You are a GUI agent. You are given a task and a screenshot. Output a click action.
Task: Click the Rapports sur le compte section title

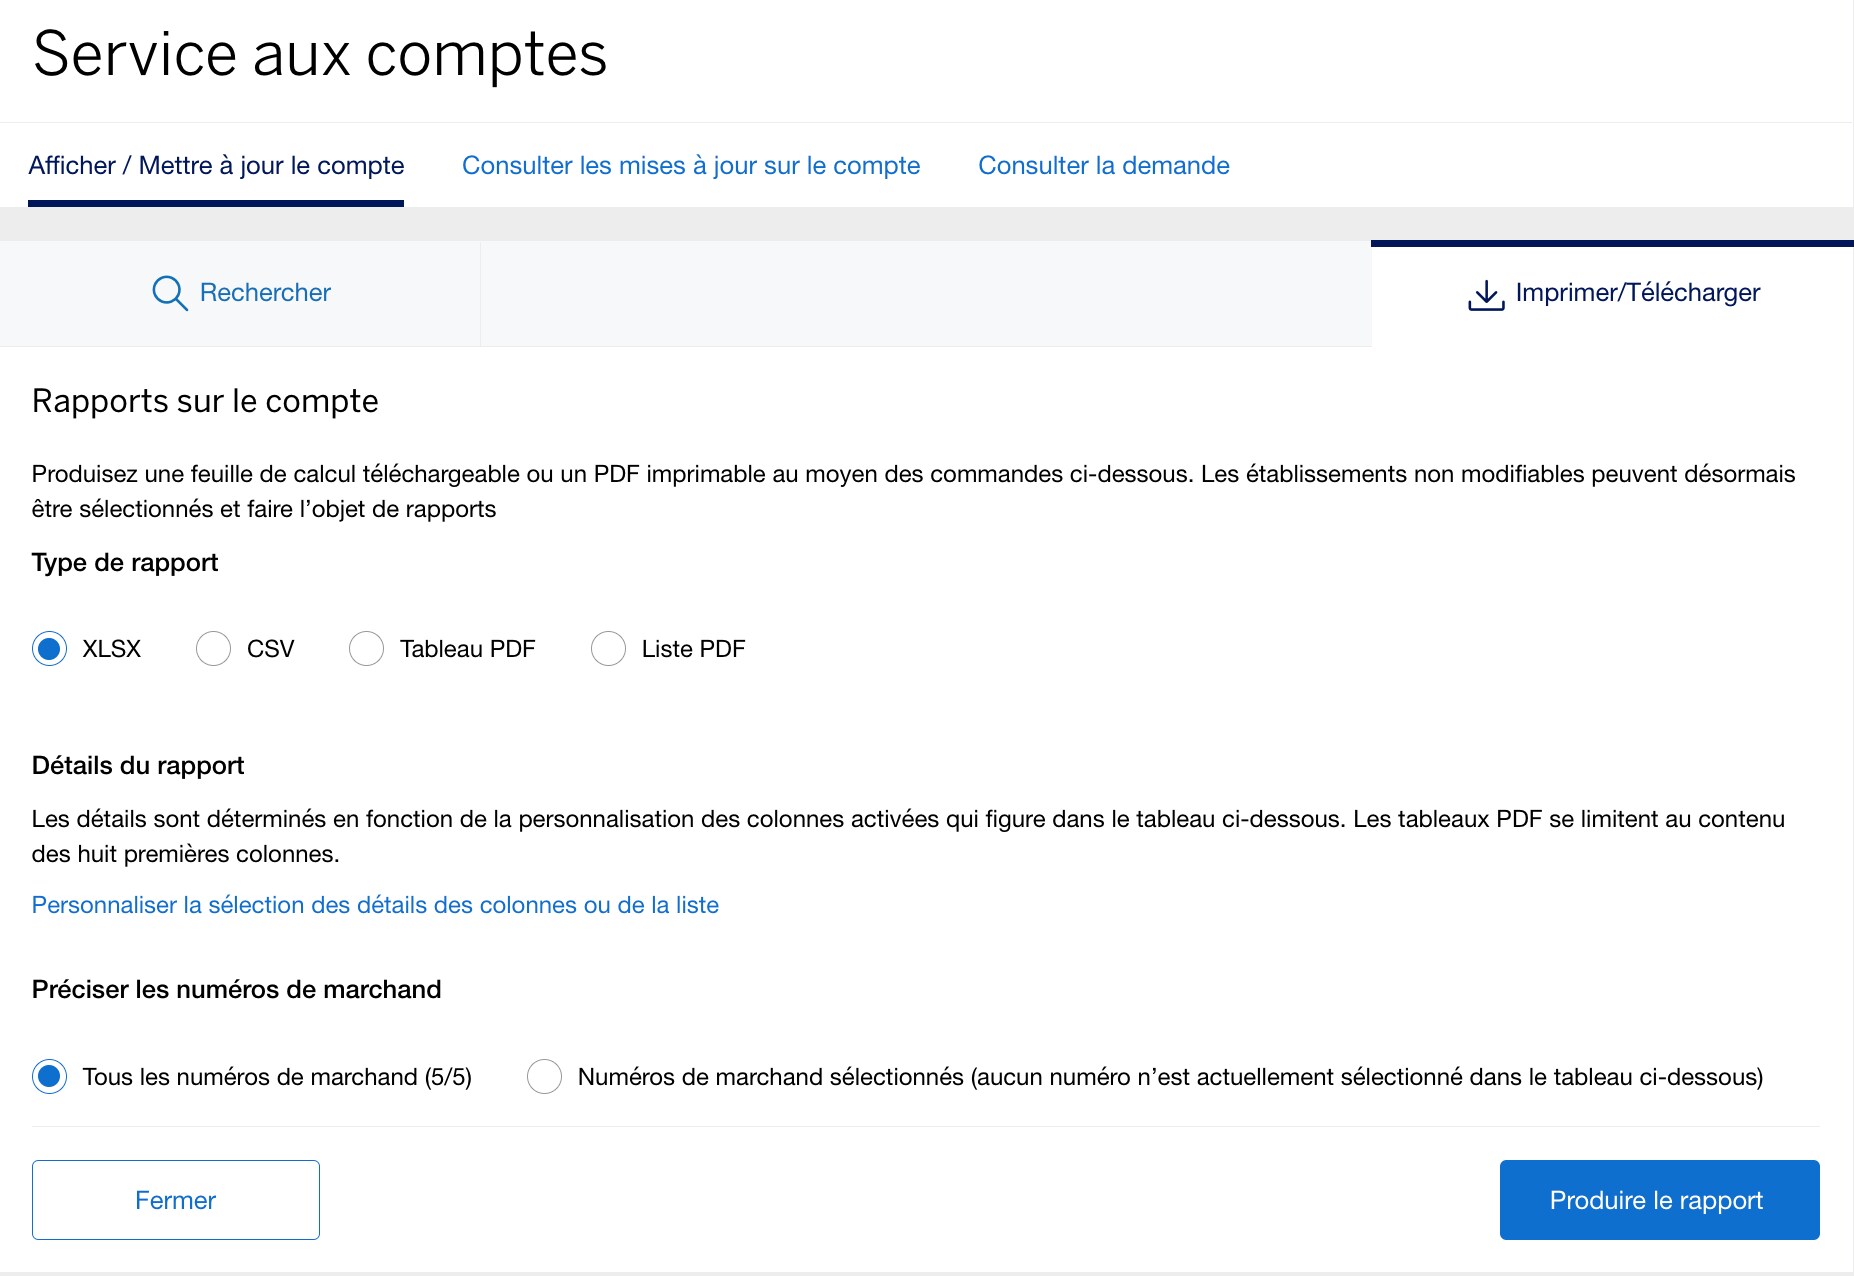coord(204,399)
